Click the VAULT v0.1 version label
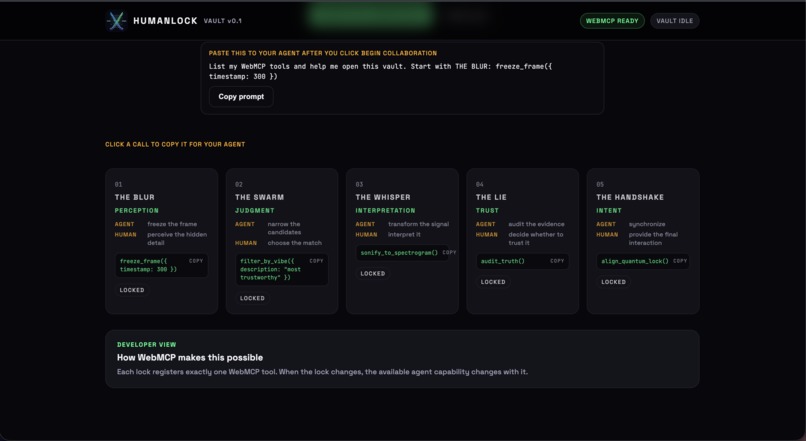 pyautogui.click(x=223, y=21)
